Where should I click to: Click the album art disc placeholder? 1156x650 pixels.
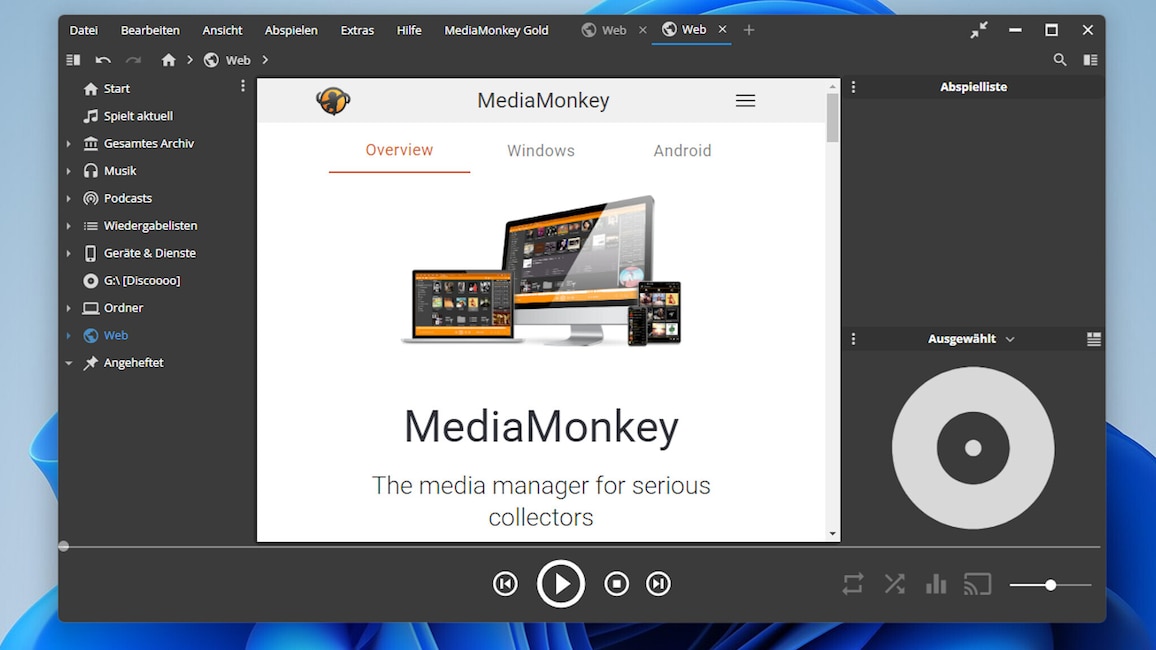(972, 447)
